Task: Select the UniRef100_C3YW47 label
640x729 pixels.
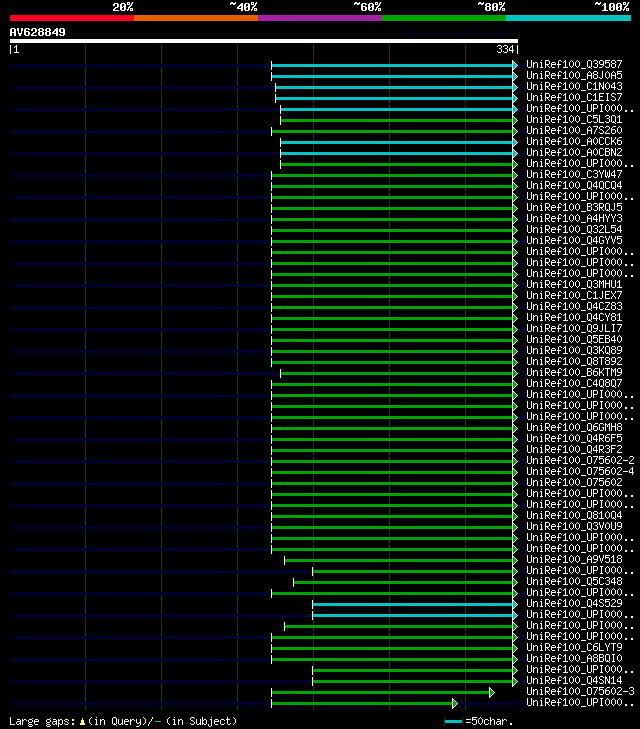Action: tap(574, 174)
